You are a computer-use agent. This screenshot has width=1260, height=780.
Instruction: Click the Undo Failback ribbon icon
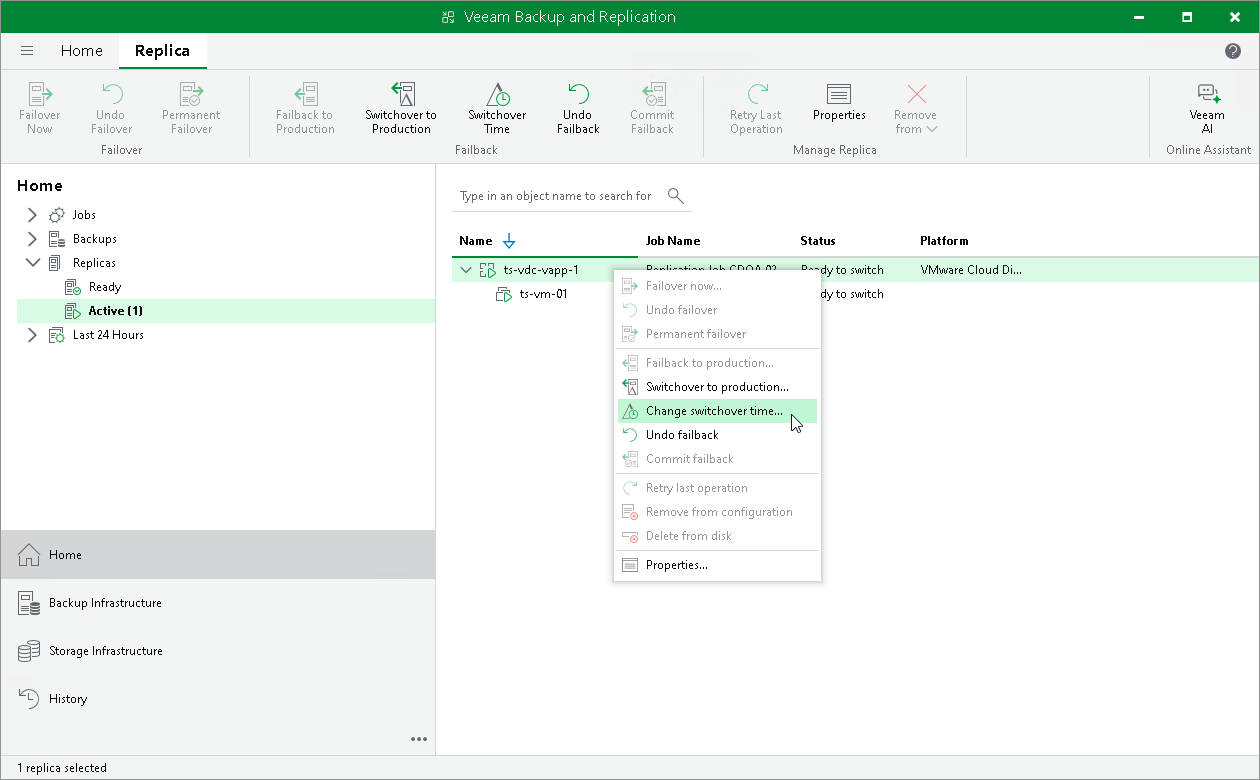(x=578, y=94)
